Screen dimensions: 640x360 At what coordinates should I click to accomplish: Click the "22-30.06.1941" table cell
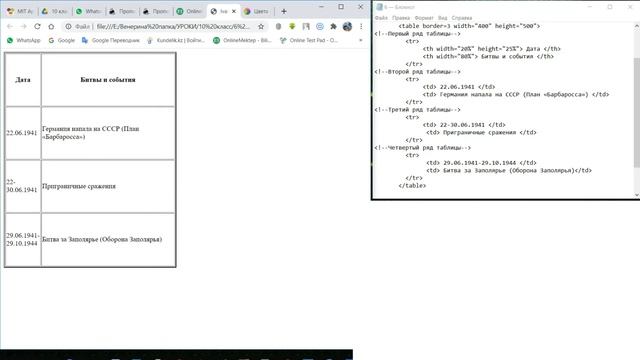pyautogui.click(x=23, y=186)
